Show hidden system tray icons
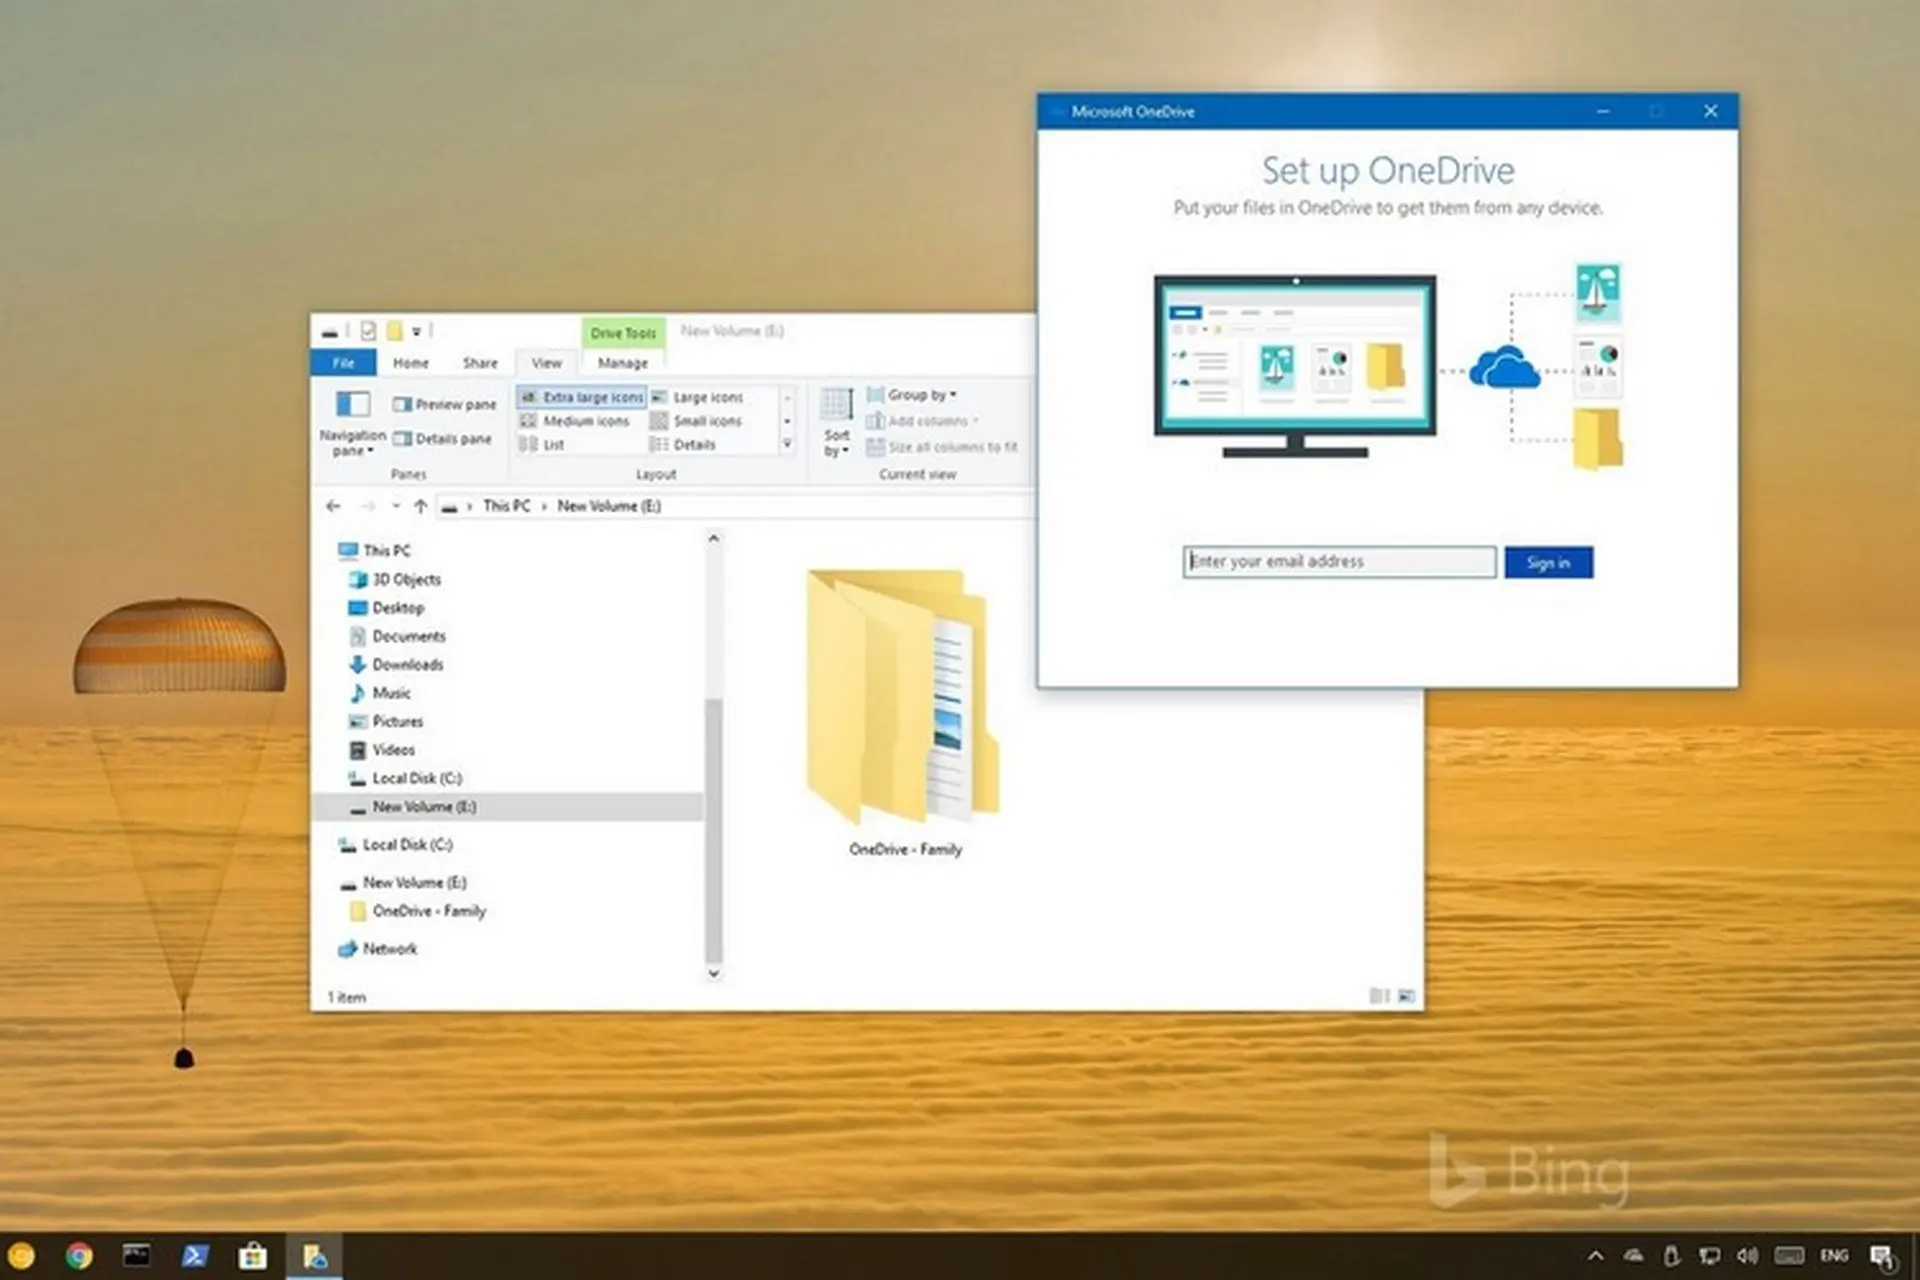This screenshot has width=1920, height=1280. click(1595, 1256)
